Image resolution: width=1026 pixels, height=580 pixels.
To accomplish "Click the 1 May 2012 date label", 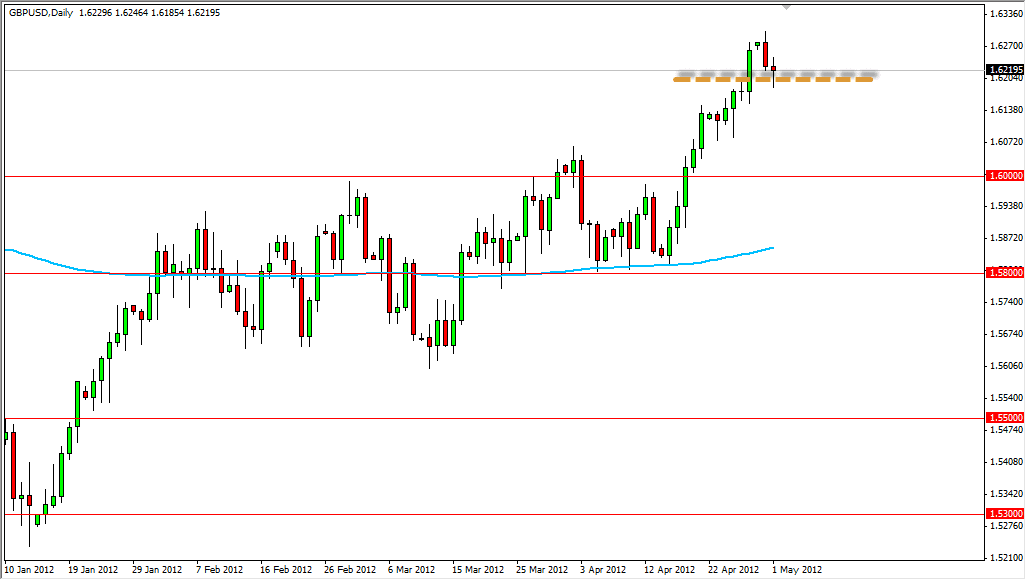I will (x=795, y=567).
